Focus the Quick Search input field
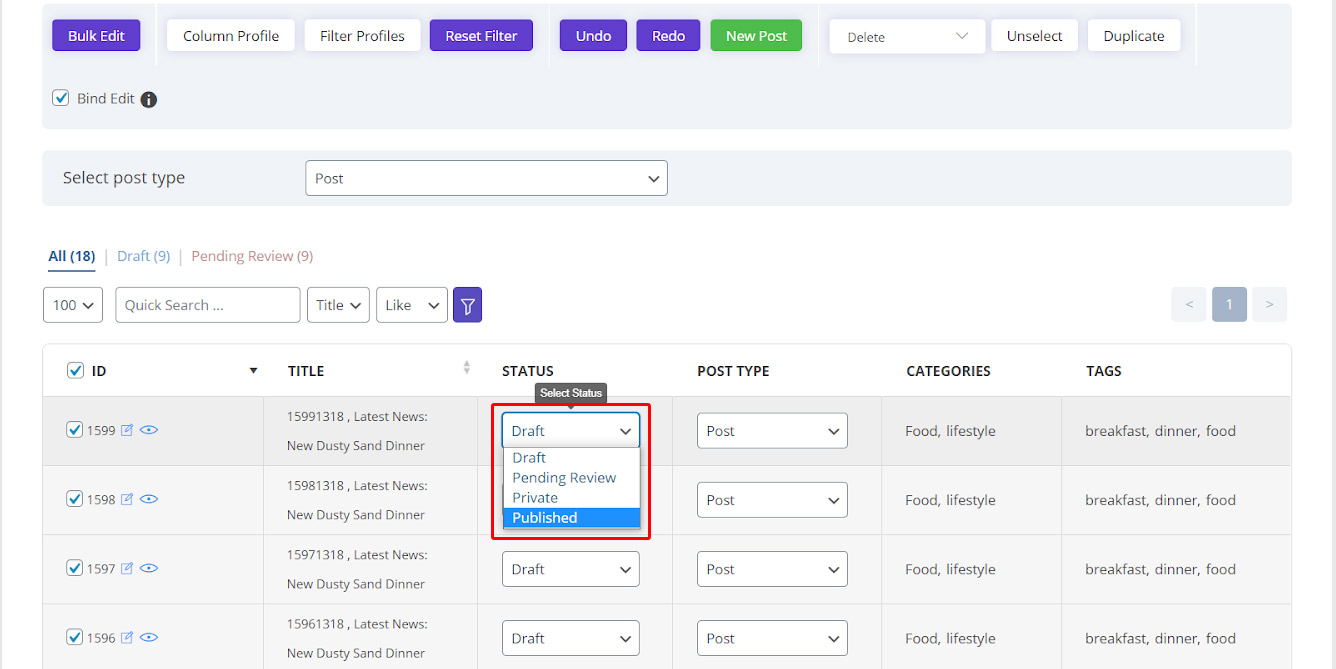The image size is (1336, 669). 208,305
